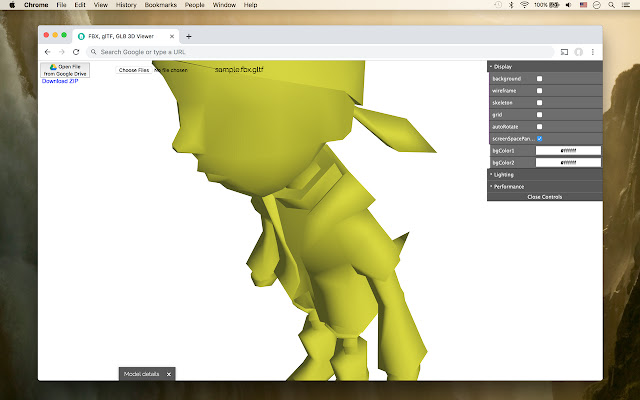Enable the skeleton checkbox

540,102
